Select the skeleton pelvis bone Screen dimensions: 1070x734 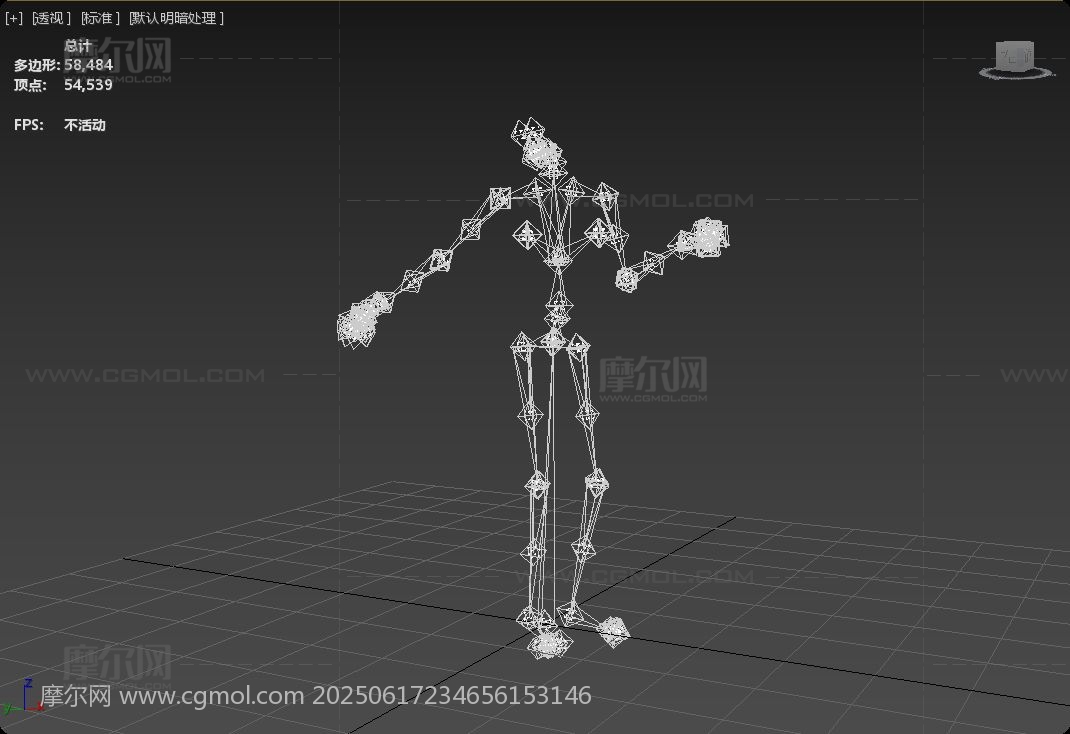click(553, 341)
